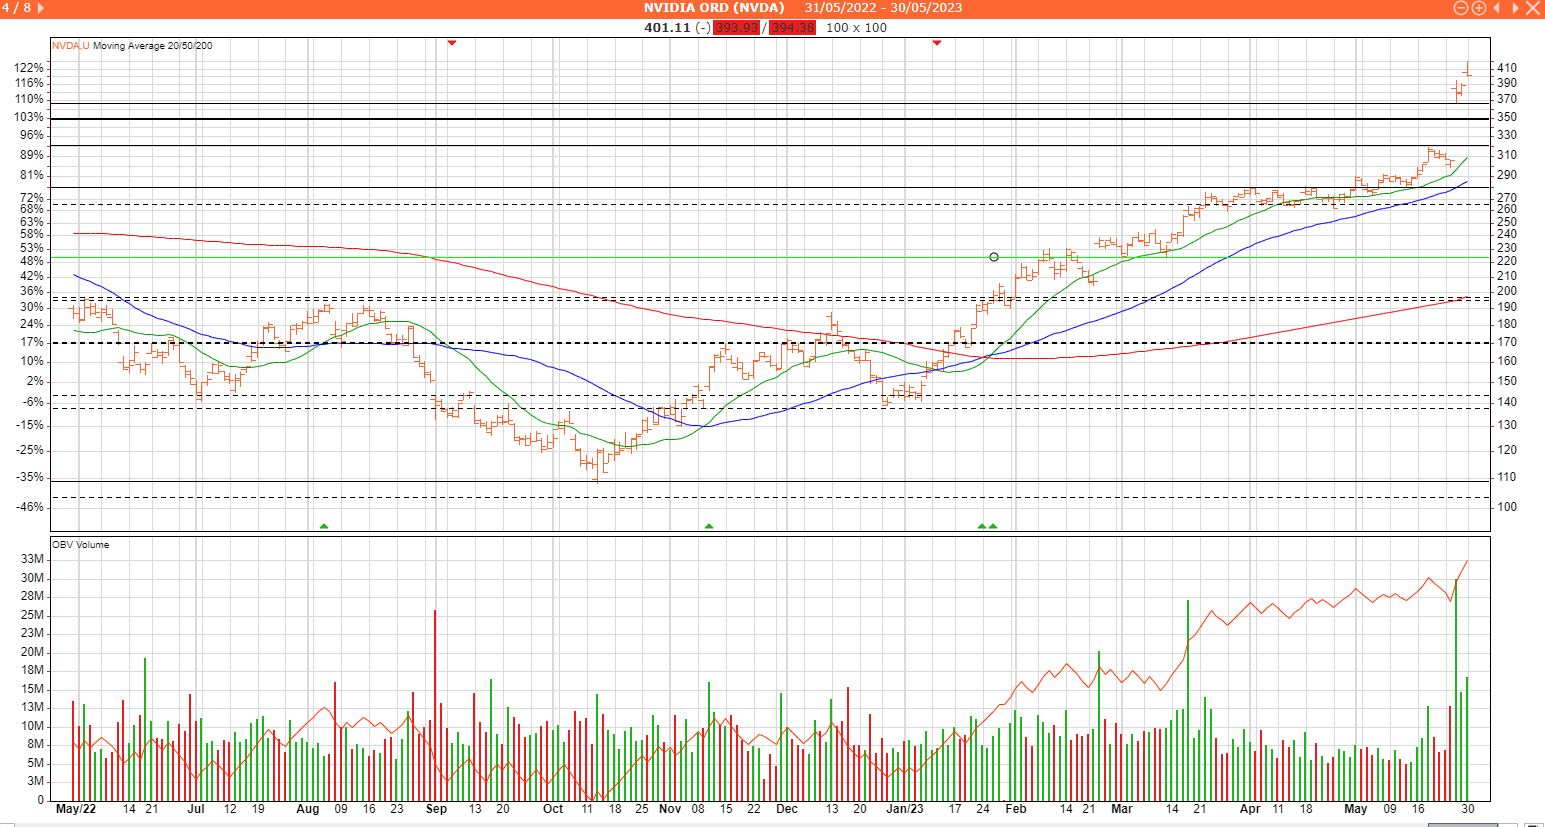Click the bid price 393.93

point(737,27)
